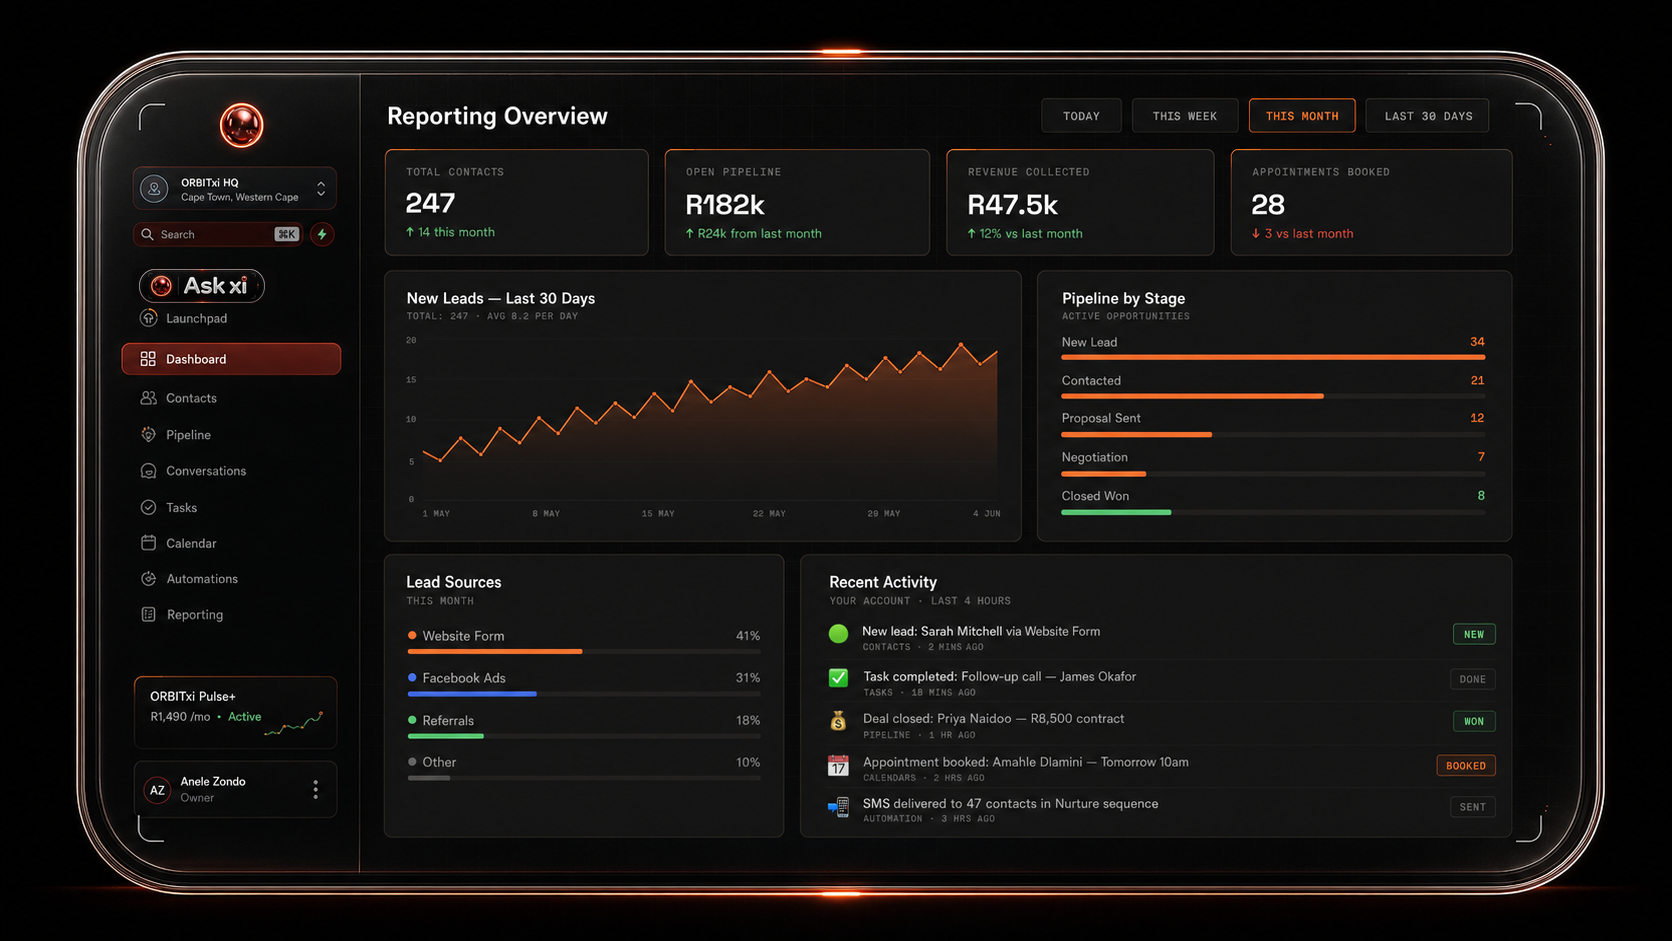
Task: Click the Calendar icon in sidebar
Action: pos(148,543)
